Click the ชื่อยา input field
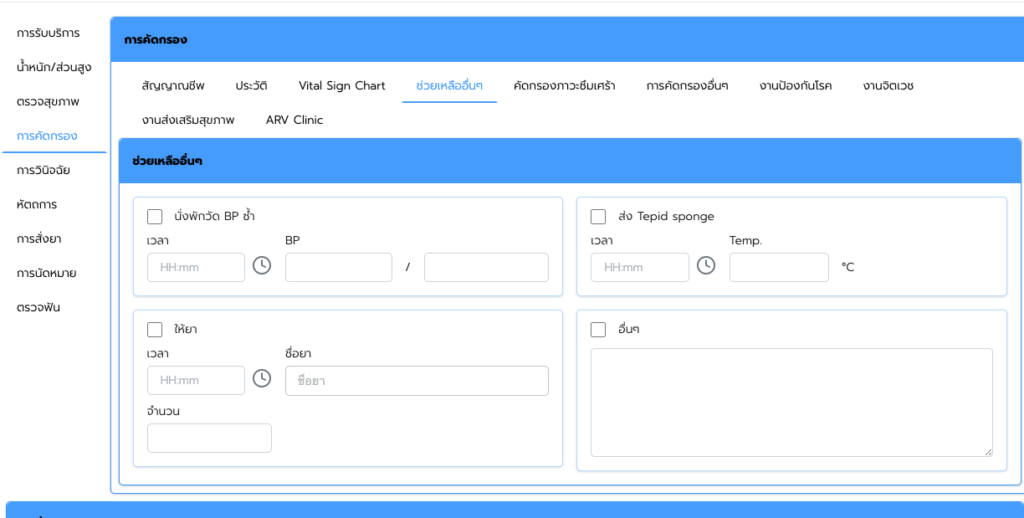 [x=417, y=380]
